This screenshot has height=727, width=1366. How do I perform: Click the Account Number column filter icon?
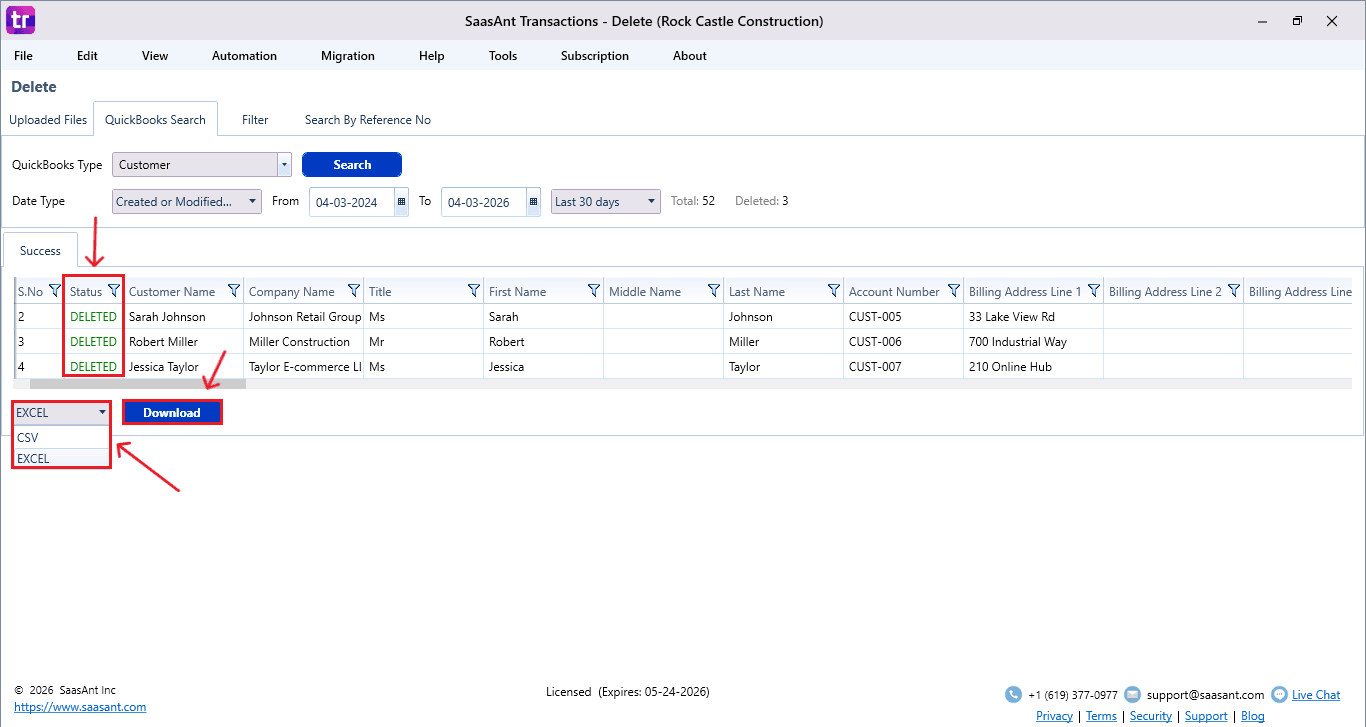pyautogui.click(x=954, y=291)
